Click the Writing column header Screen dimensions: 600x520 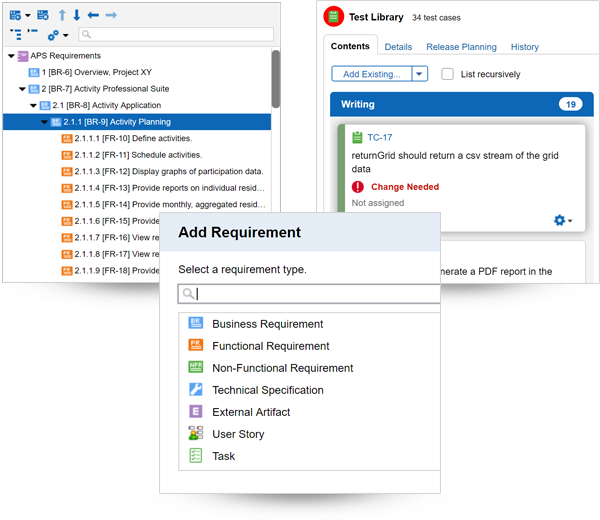462,104
